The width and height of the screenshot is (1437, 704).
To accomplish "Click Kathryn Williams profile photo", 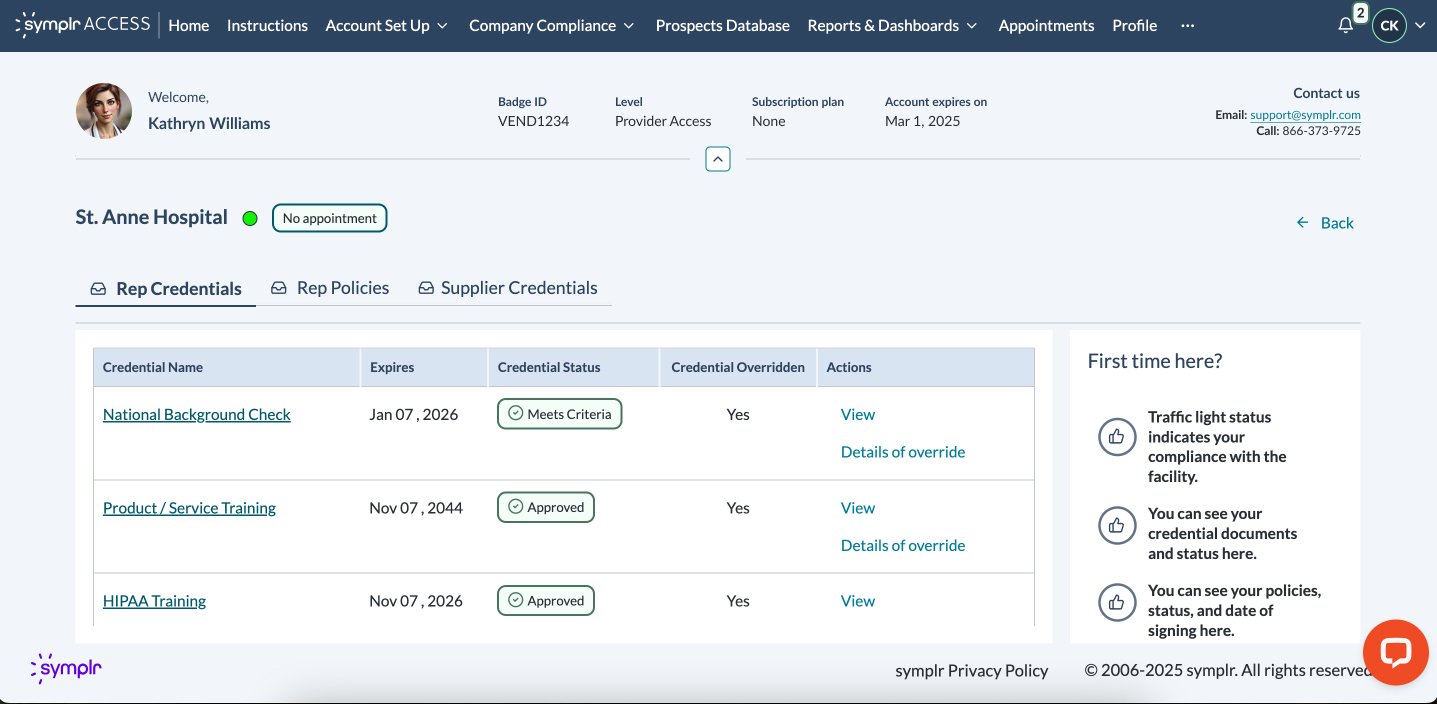I will click(104, 111).
